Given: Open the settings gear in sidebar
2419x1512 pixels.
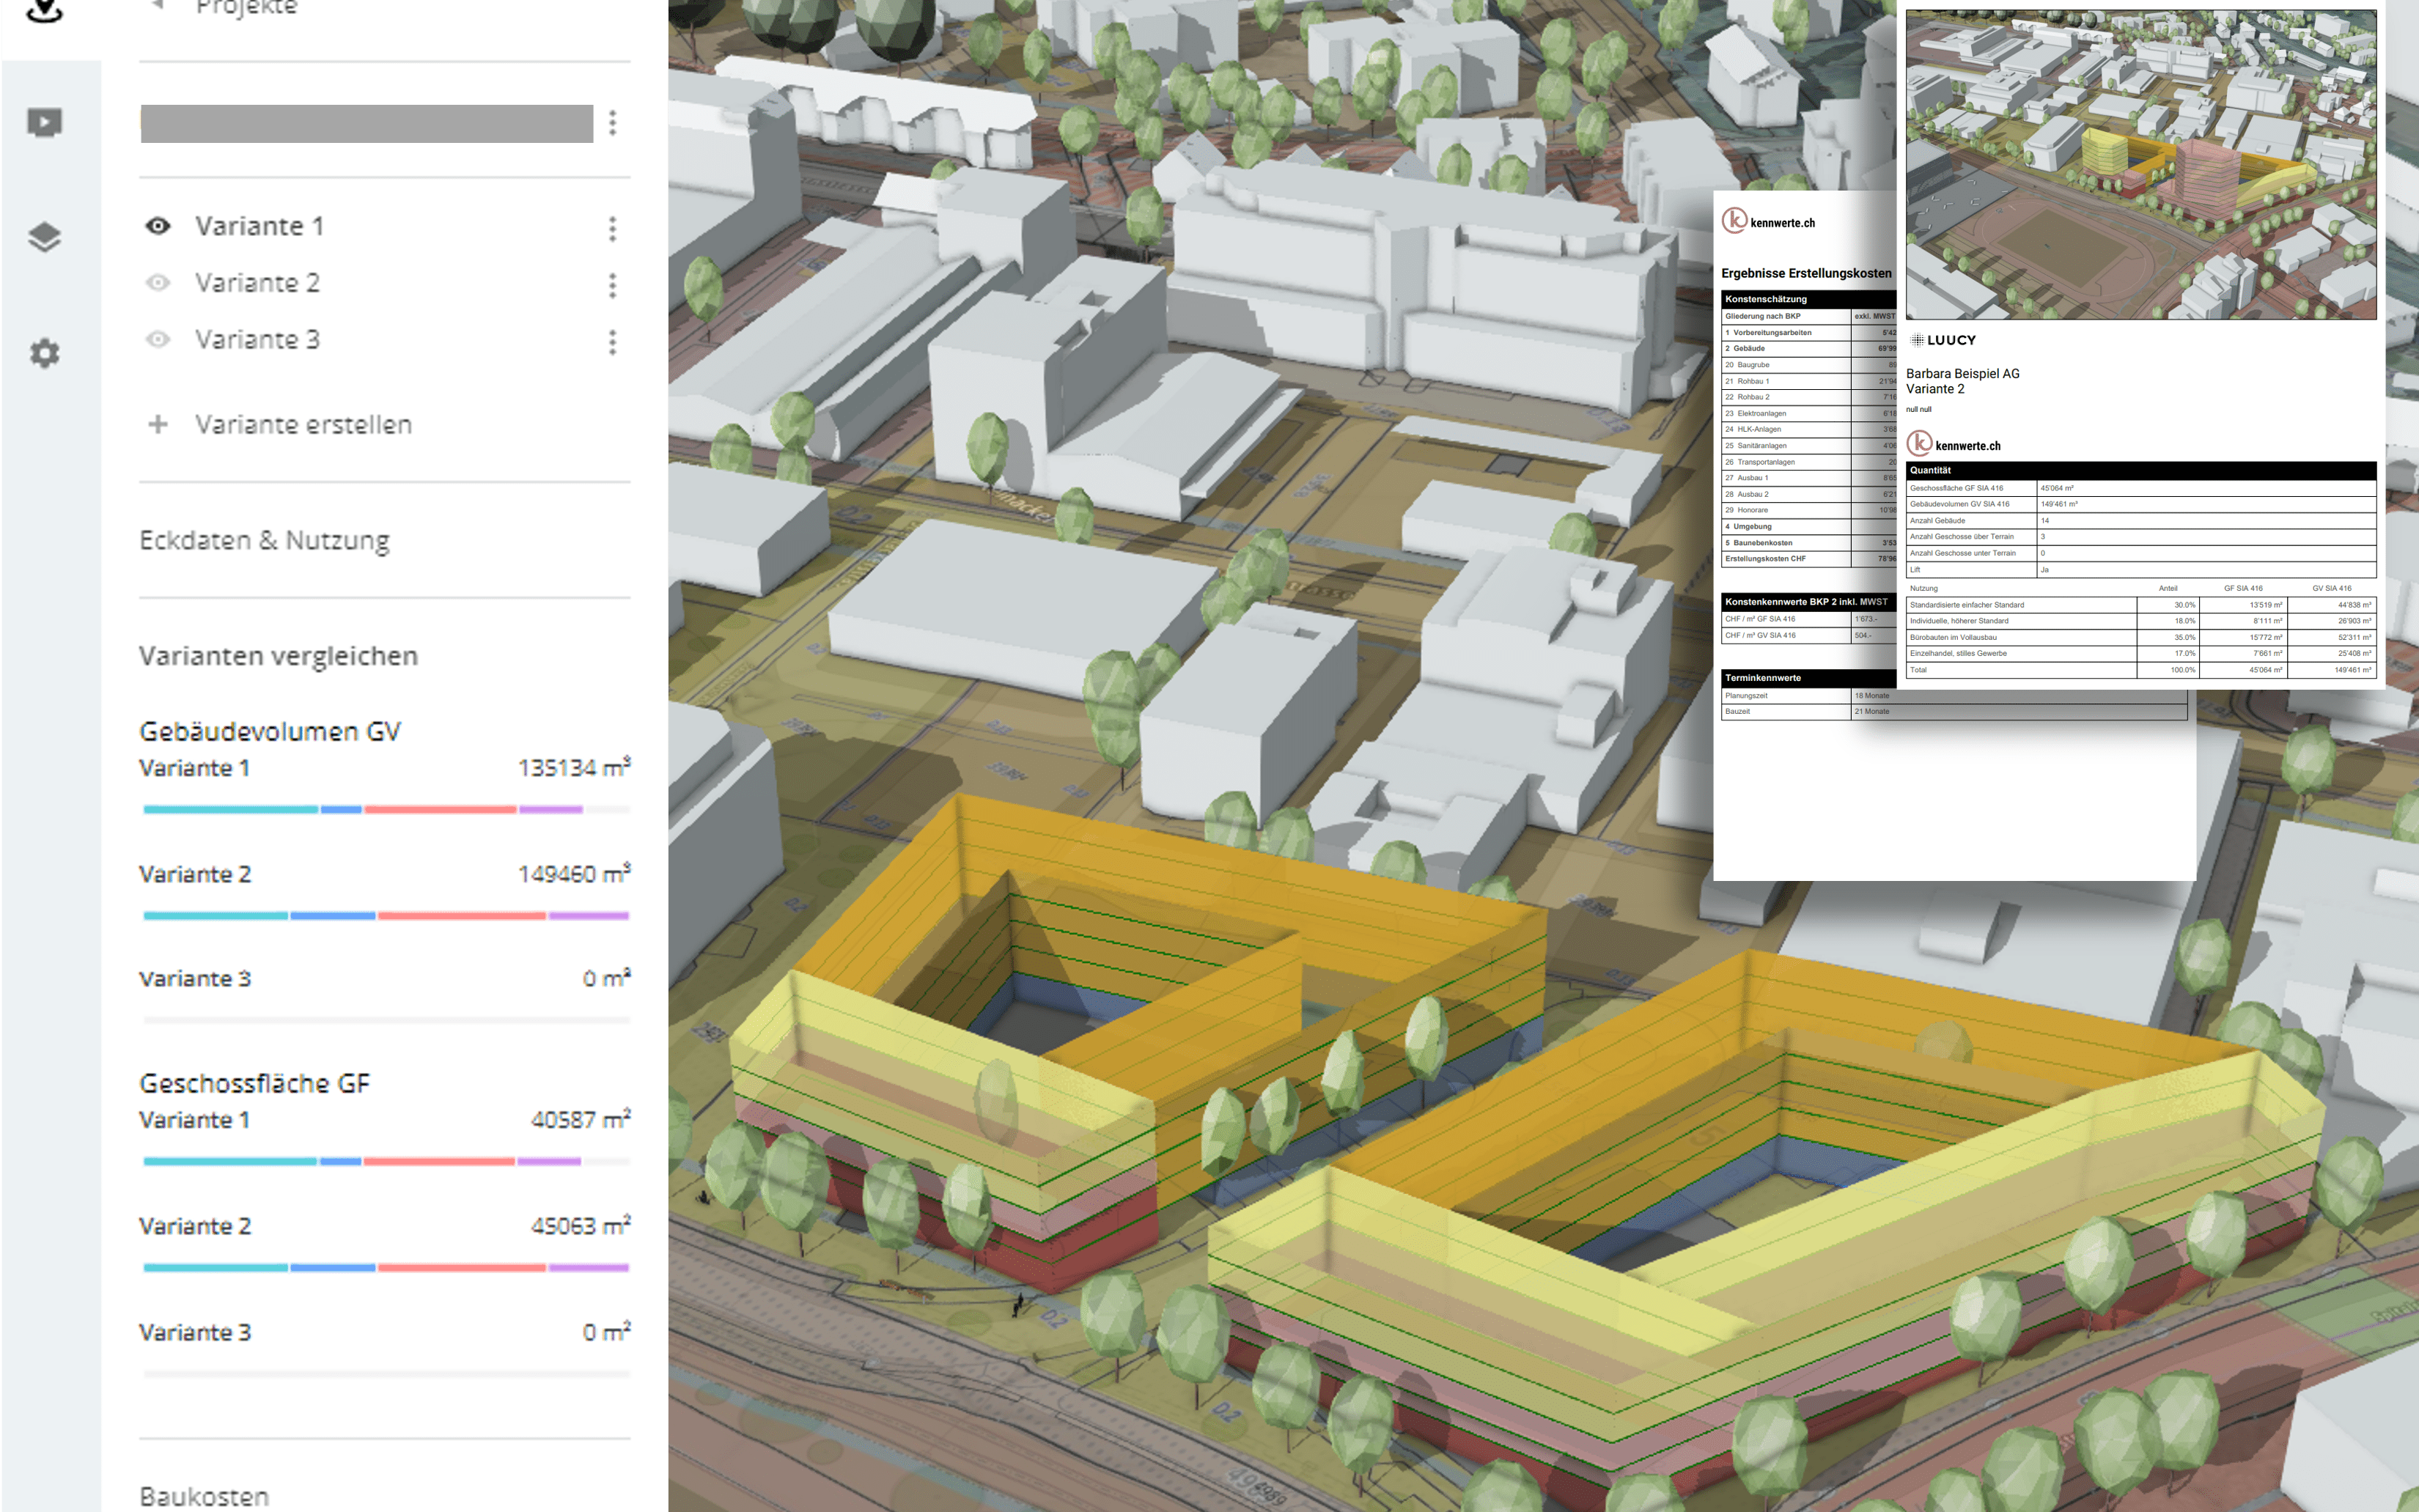Looking at the screenshot, I should [45, 353].
